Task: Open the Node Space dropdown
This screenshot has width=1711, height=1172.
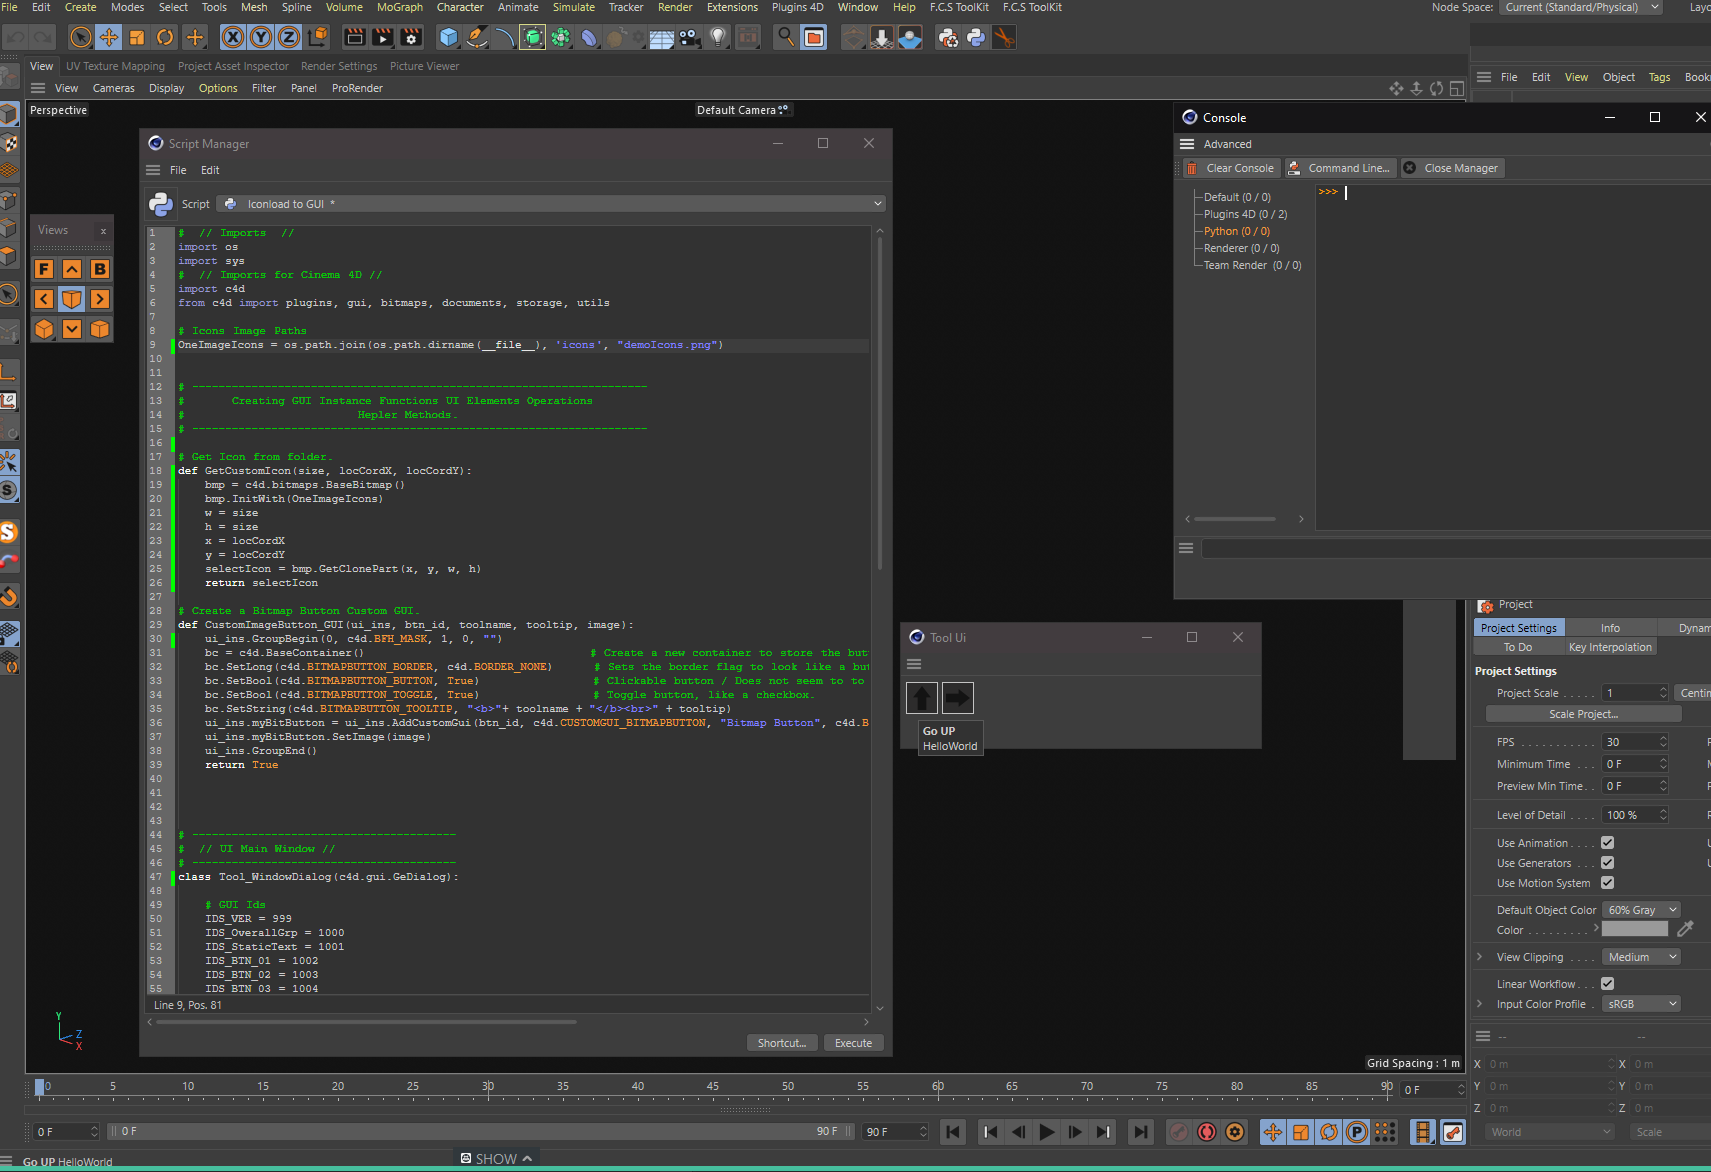Action: pyautogui.click(x=1582, y=7)
